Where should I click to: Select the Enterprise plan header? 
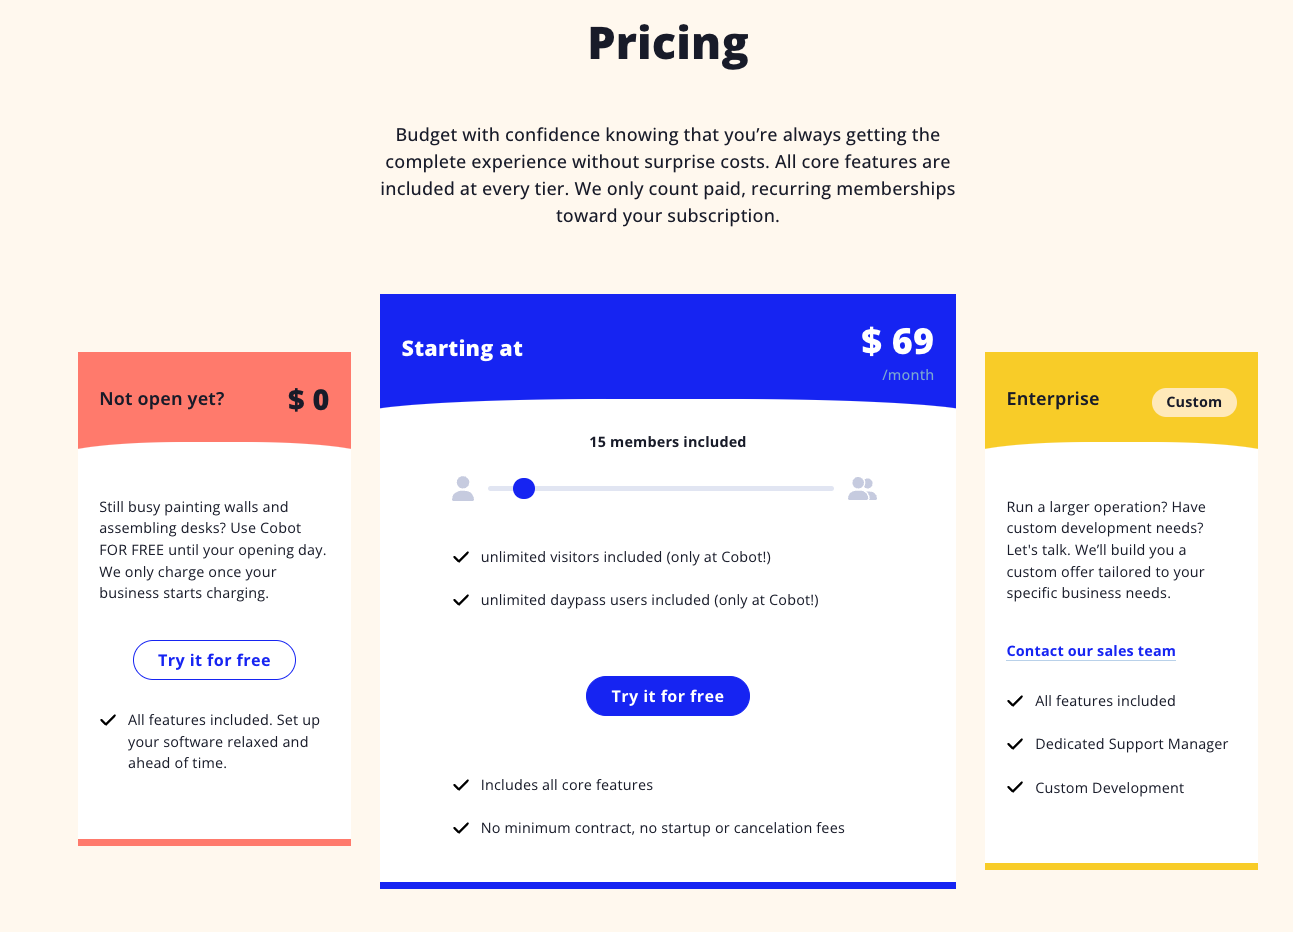(1052, 398)
